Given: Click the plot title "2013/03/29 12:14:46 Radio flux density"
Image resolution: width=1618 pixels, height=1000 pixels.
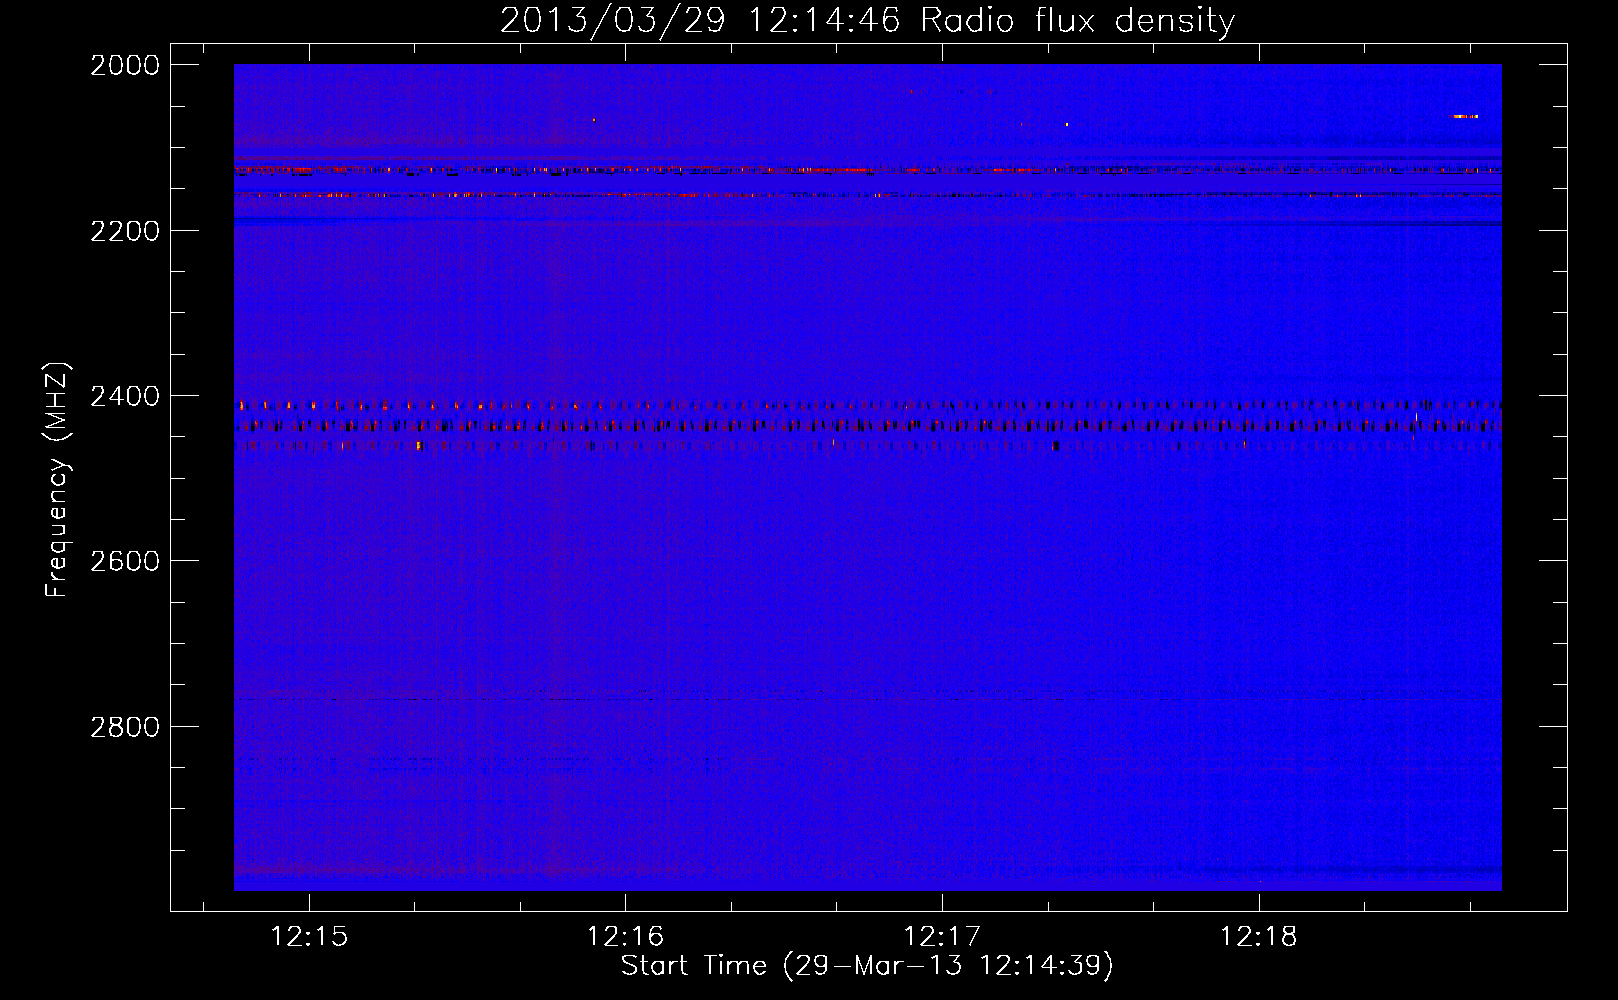Looking at the screenshot, I should pos(867,20).
